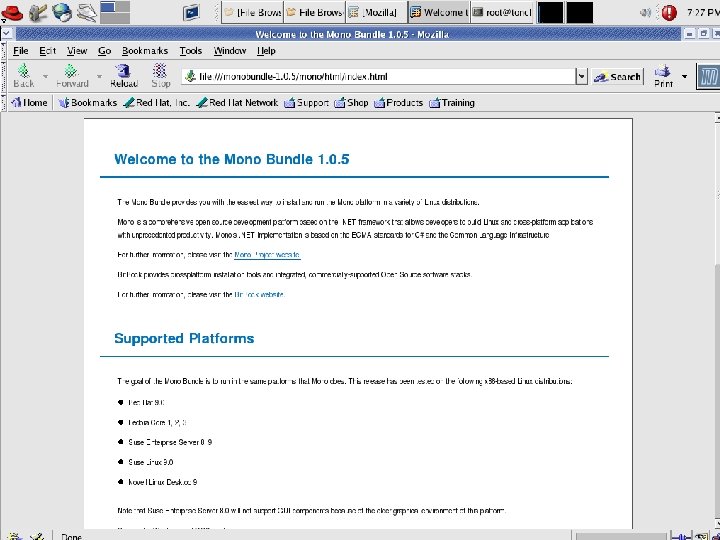This screenshot has width=720, height=540.
Task: Open the window menu icon in the Mozilla title bar
Action: pyautogui.click(x=6, y=34)
